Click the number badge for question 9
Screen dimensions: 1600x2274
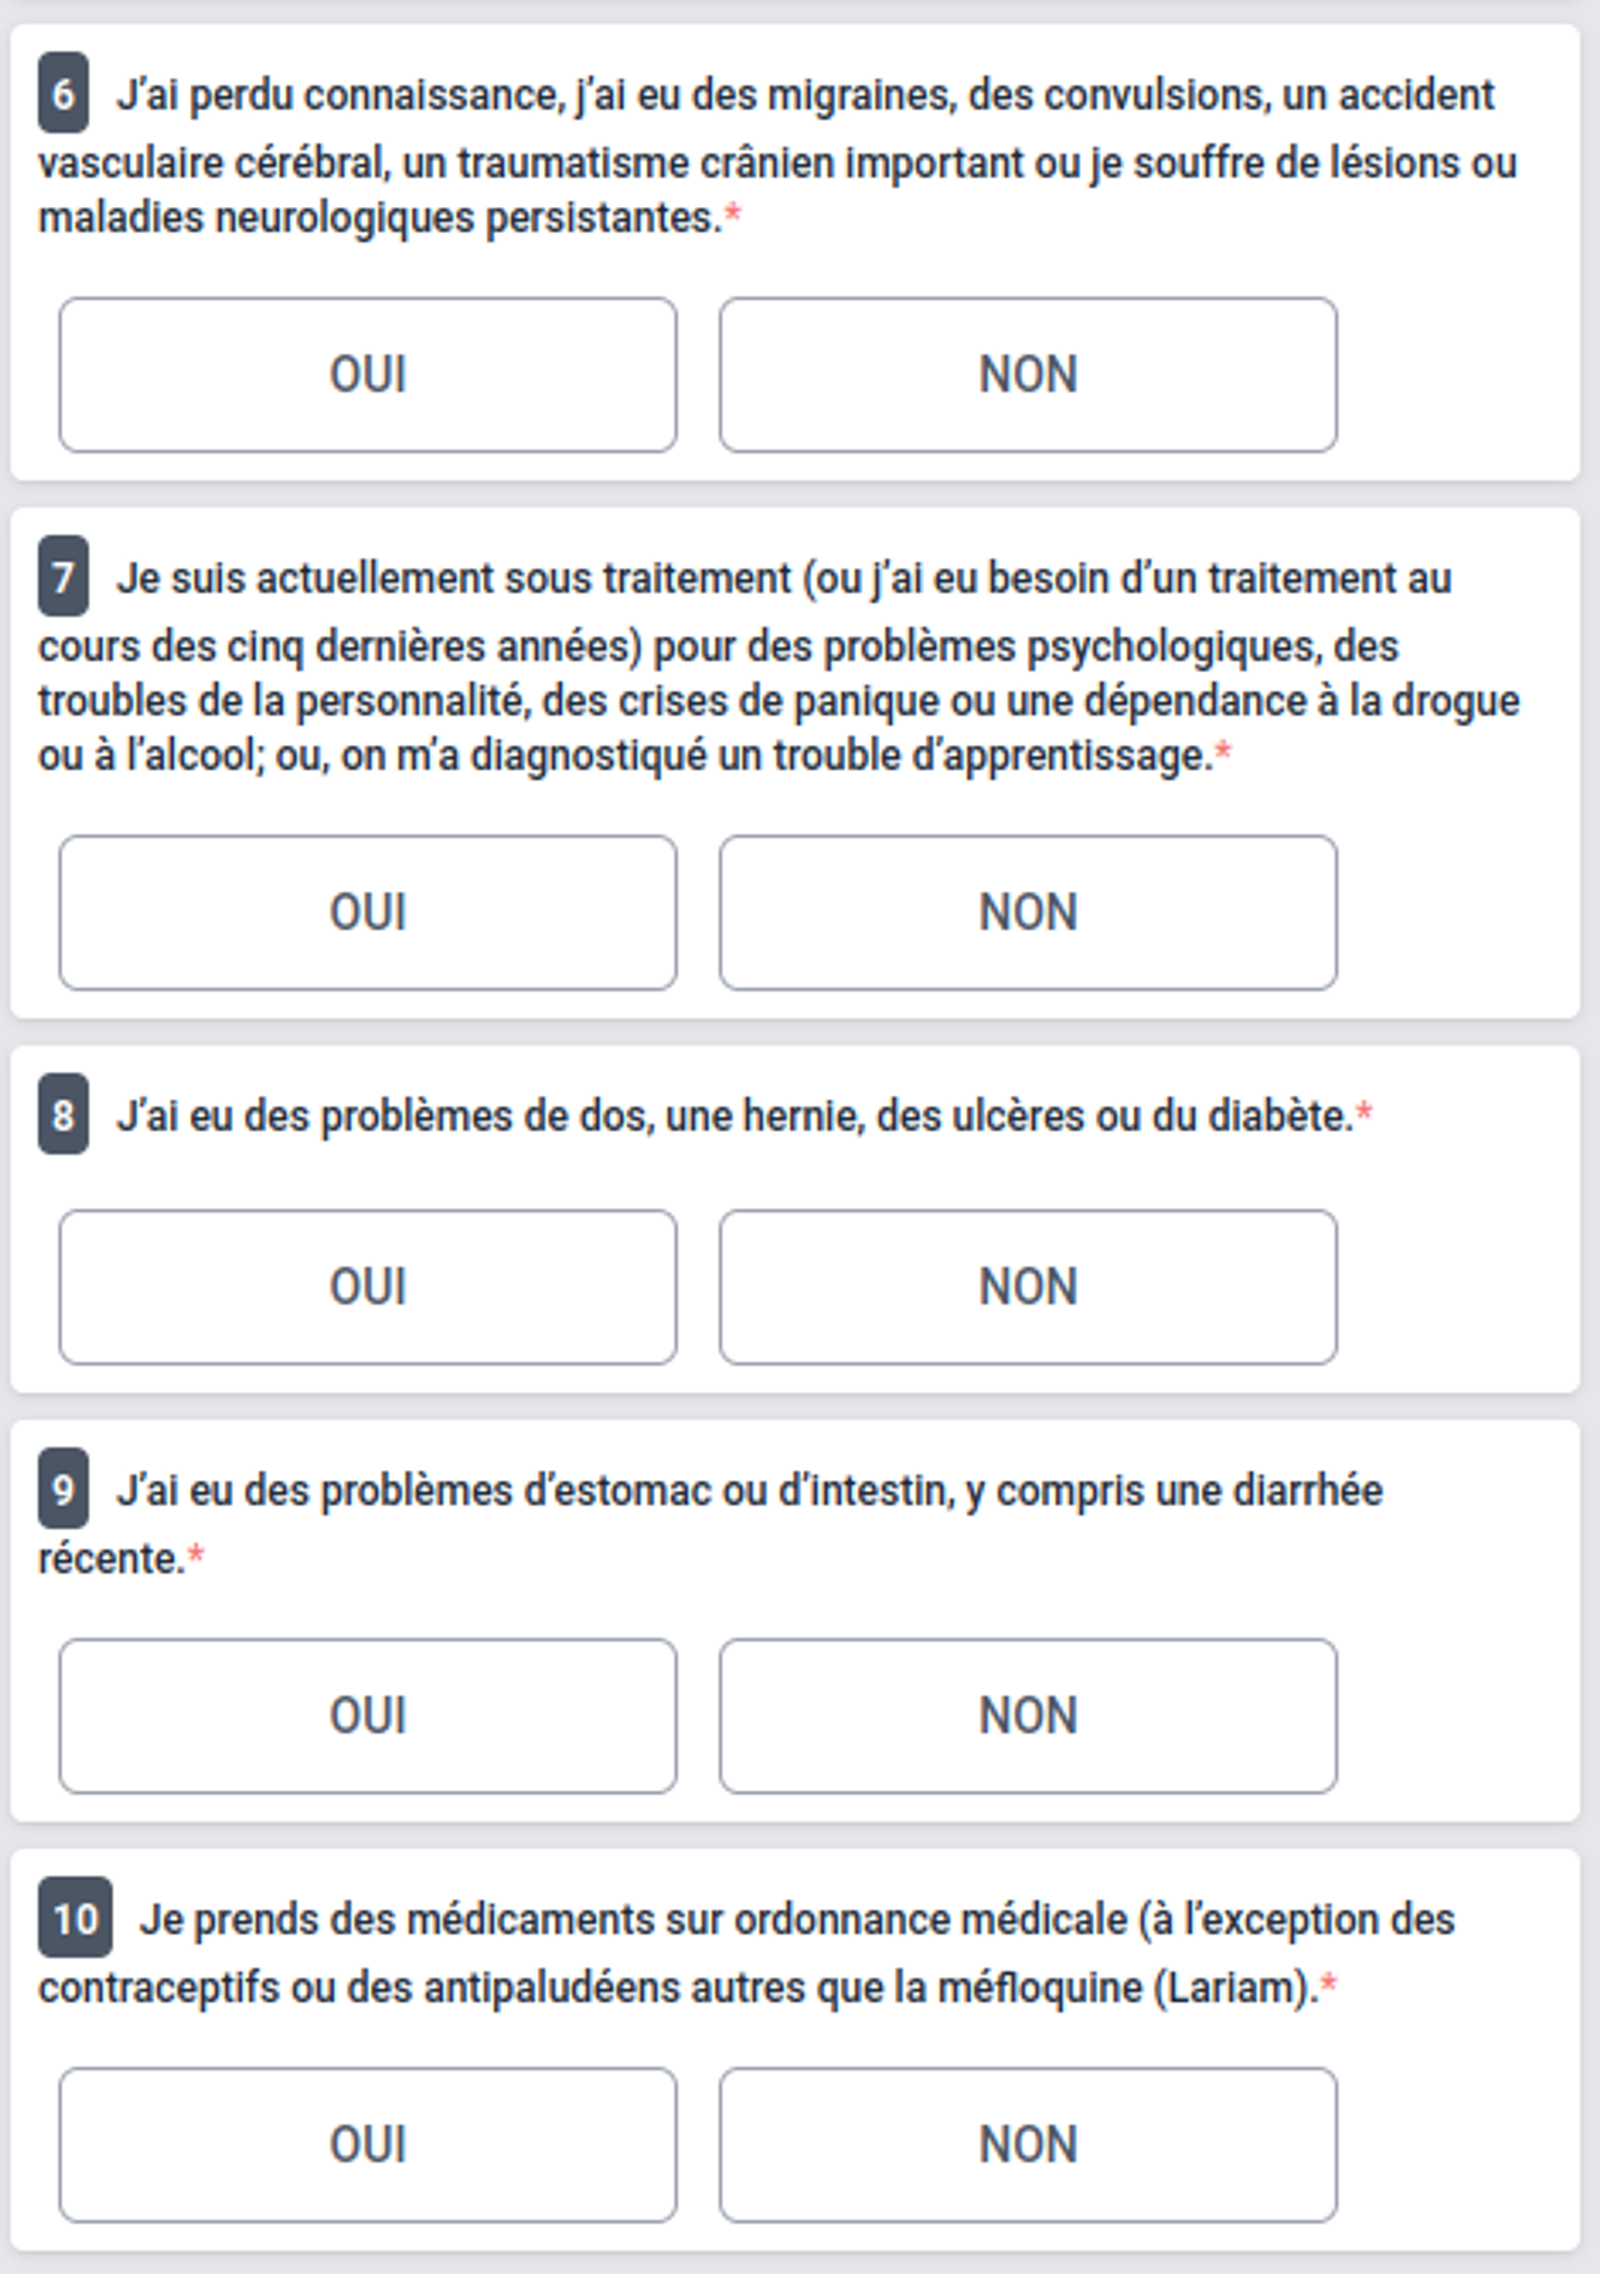[62, 1490]
